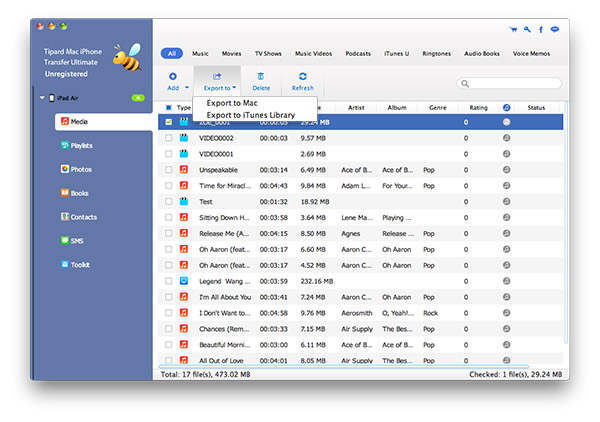Choose Export to Mac
This screenshot has height=422, width=600.
pyautogui.click(x=232, y=103)
